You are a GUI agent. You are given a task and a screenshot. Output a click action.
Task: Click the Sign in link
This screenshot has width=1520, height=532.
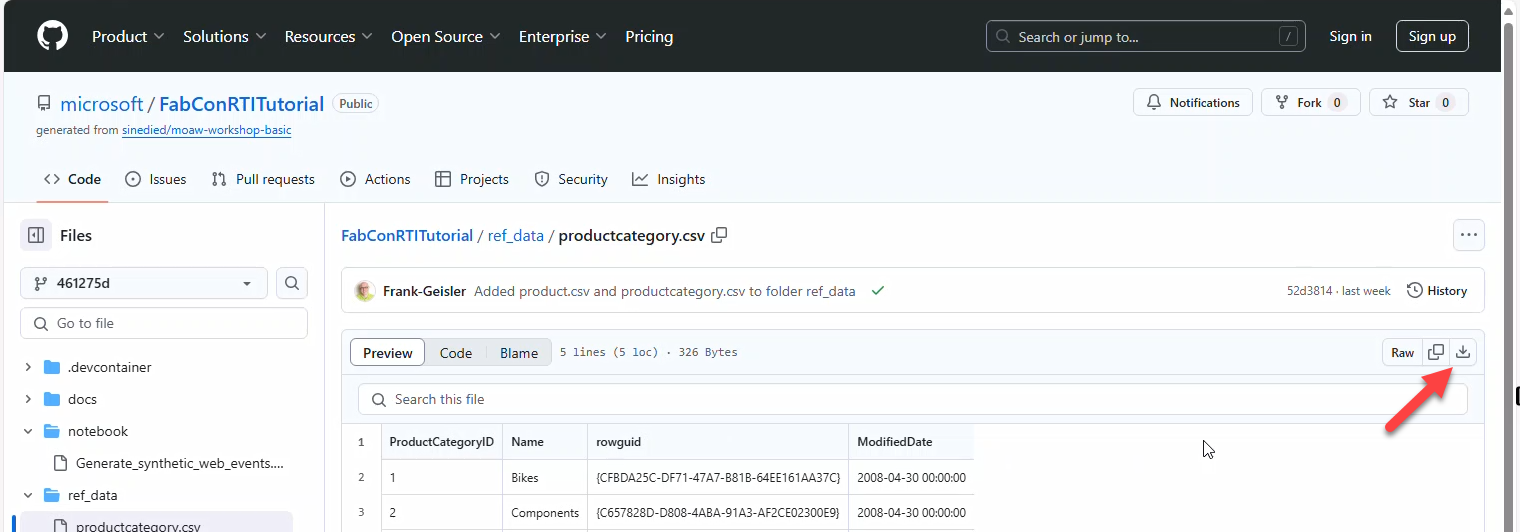coord(1350,36)
